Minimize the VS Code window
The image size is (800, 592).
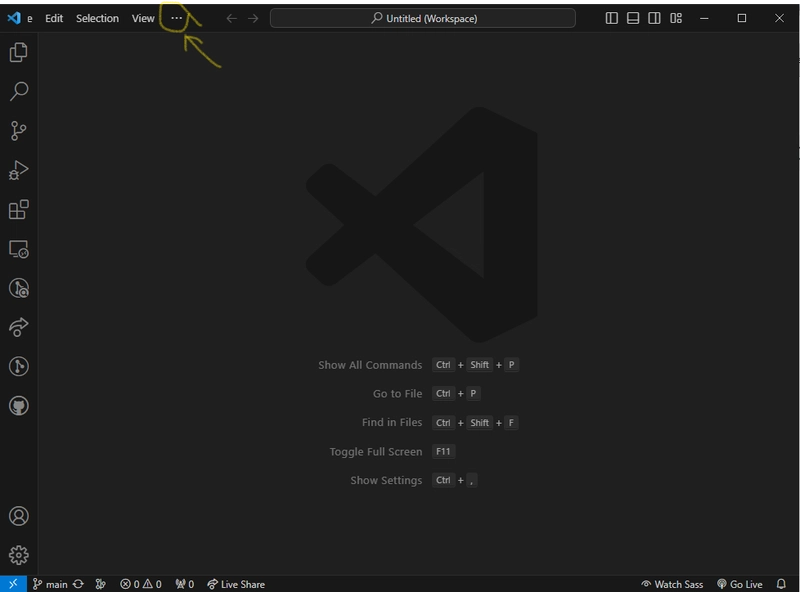point(704,18)
